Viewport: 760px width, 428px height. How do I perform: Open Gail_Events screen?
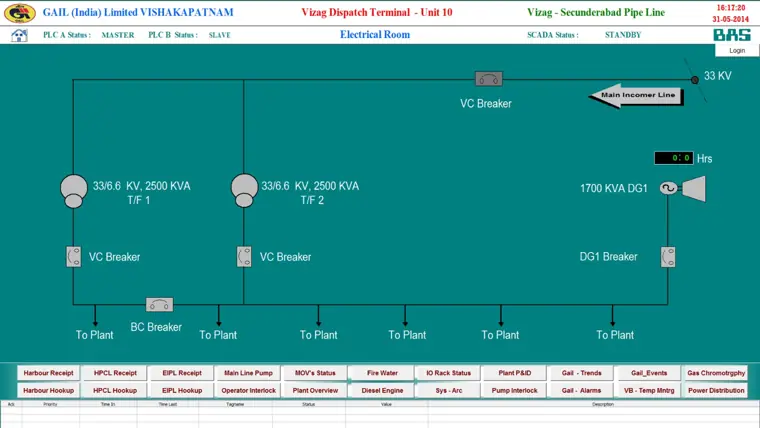point(649,373)
